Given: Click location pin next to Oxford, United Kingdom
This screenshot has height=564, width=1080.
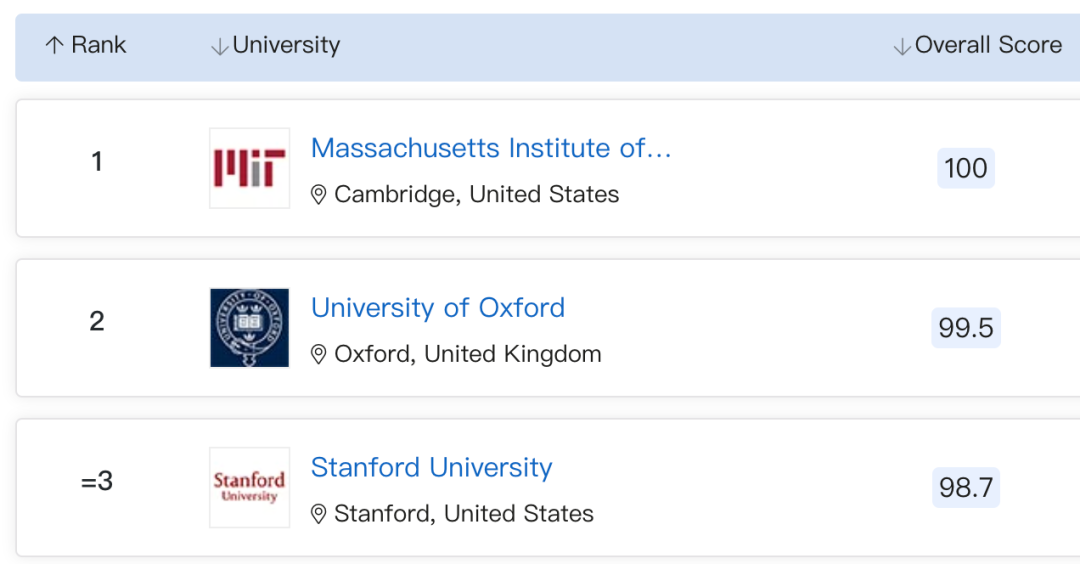Looking at the screenshot, I should pos(318,354).
